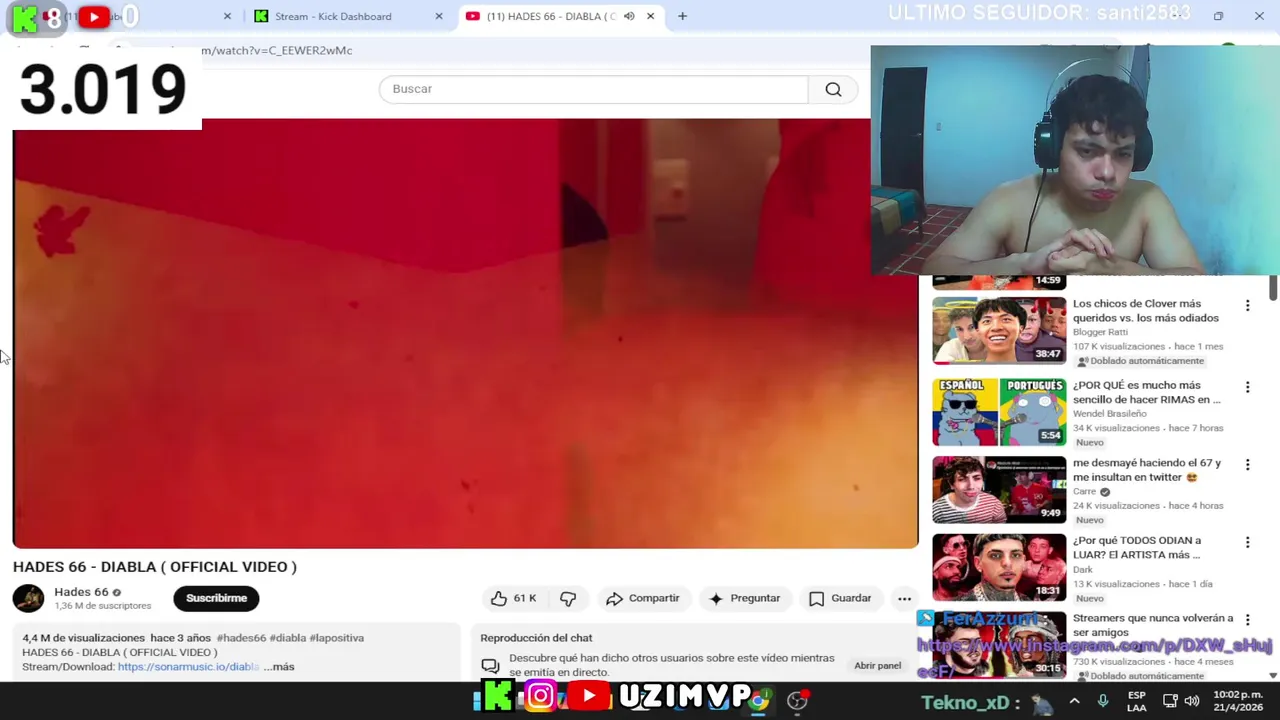Click the Streamers que nunca volverán title
This screenshot has width=1280, height=720.
tap(1153, 625)
